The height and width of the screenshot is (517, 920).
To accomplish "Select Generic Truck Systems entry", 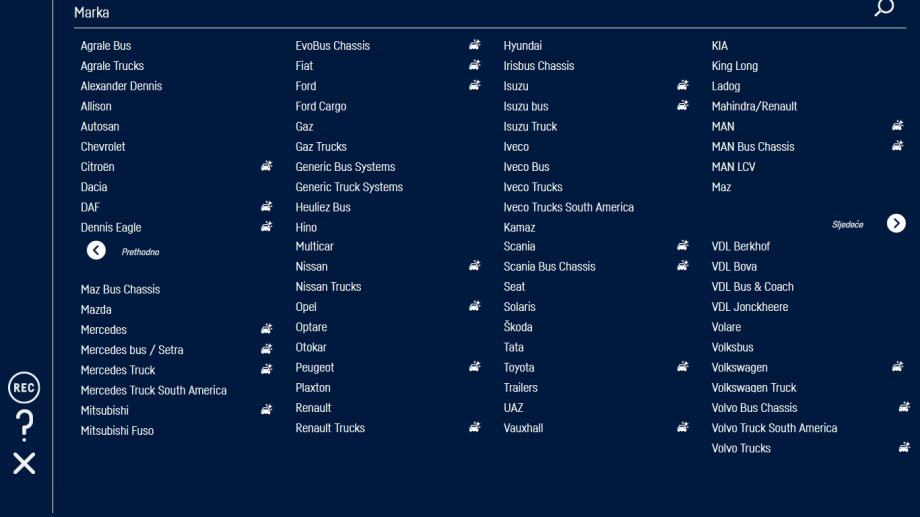I will [349, 187].
